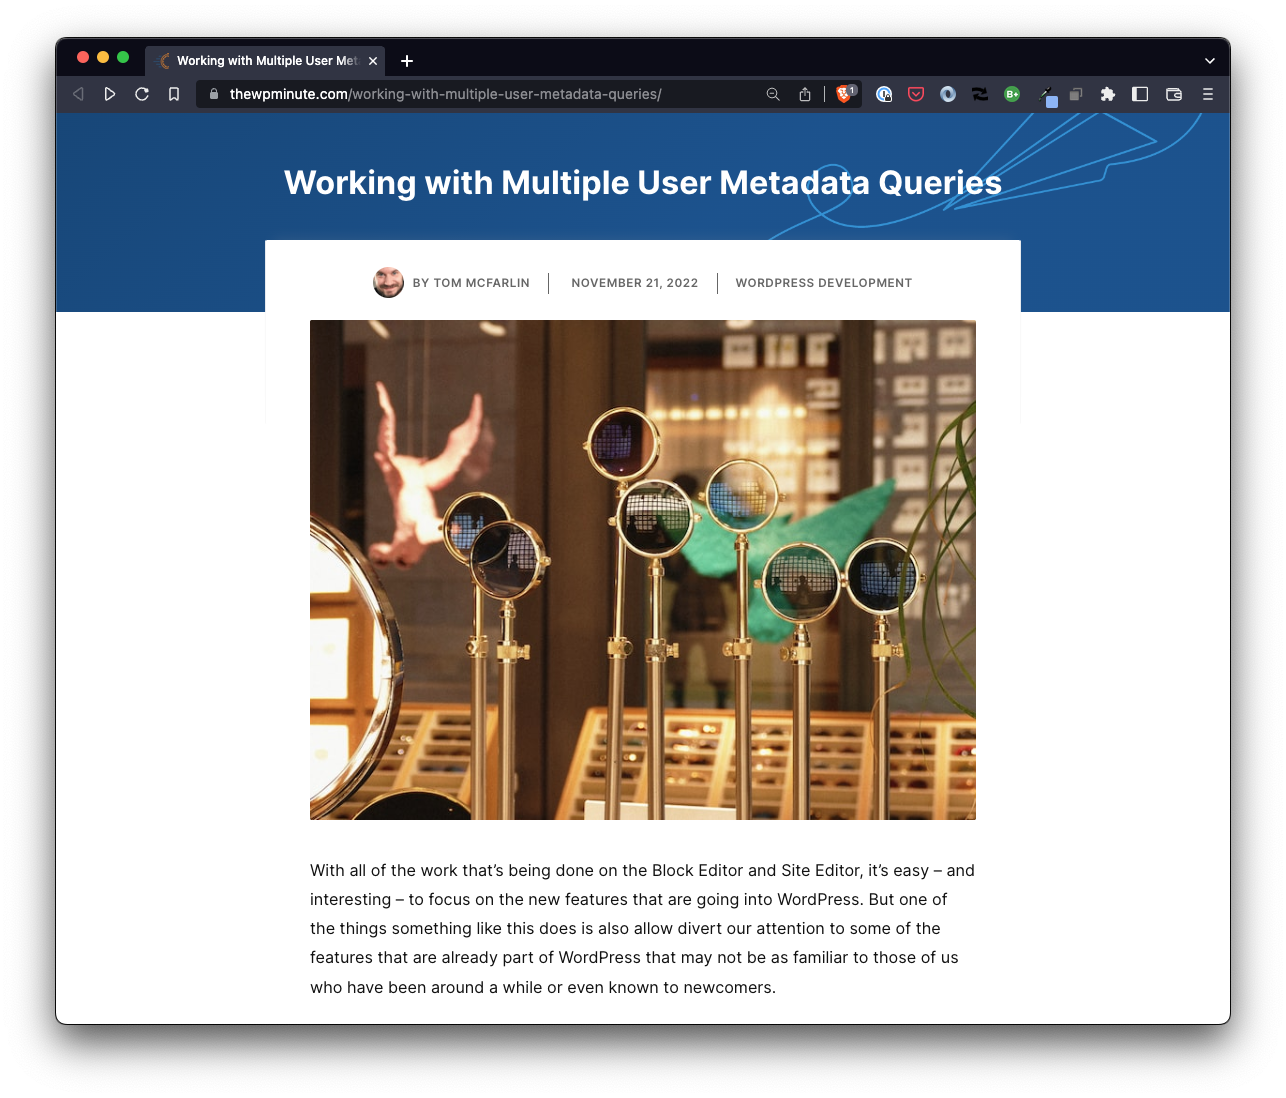
Task: Click the zoom magnifier icon in address bar
Action: click(x=773, y=94)
